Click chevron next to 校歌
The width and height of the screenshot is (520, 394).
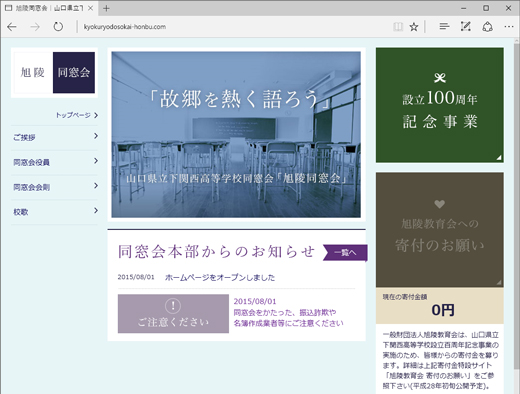point(96,210)
